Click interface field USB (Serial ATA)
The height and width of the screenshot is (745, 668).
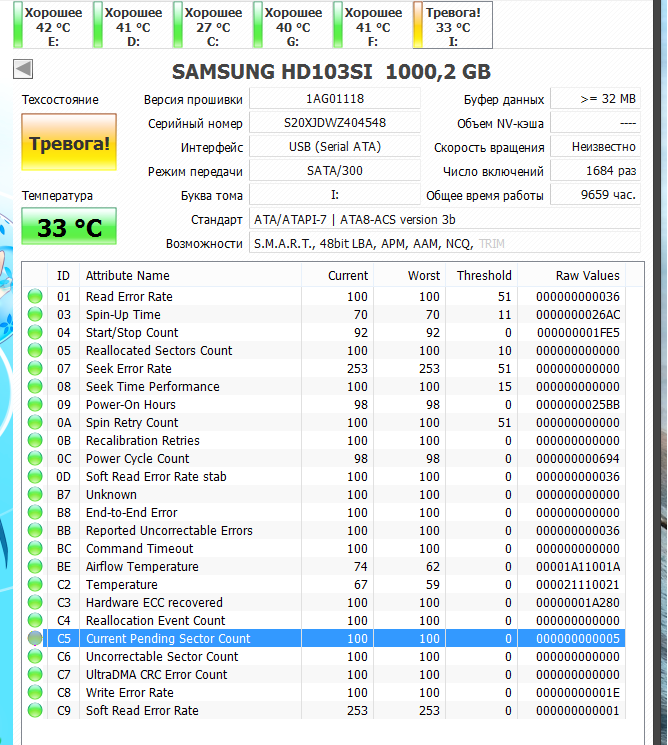pos(335,147)
